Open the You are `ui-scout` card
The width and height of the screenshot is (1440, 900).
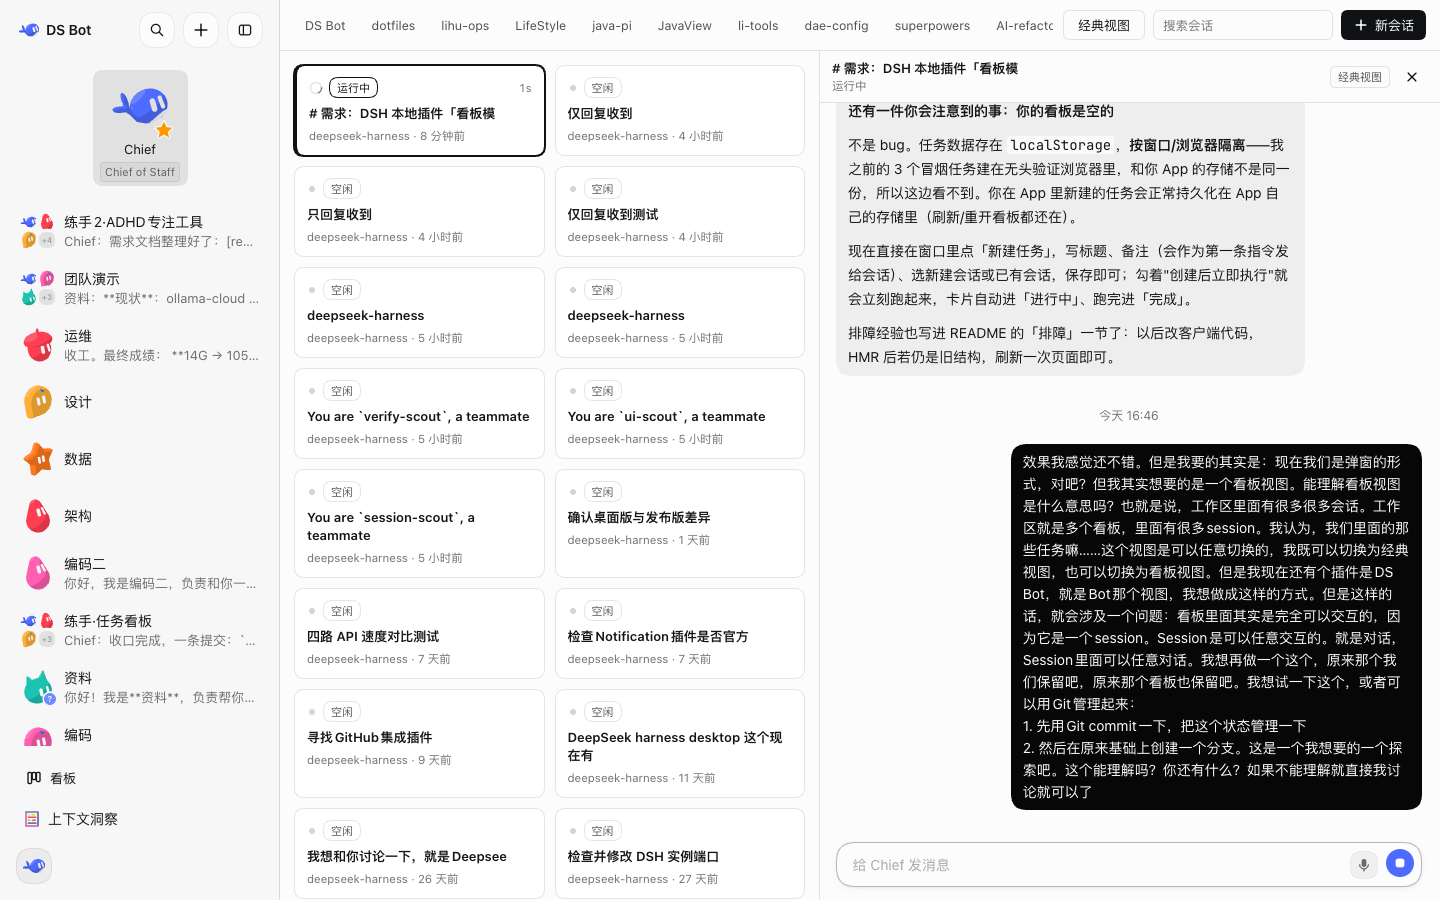pos(680,413)
